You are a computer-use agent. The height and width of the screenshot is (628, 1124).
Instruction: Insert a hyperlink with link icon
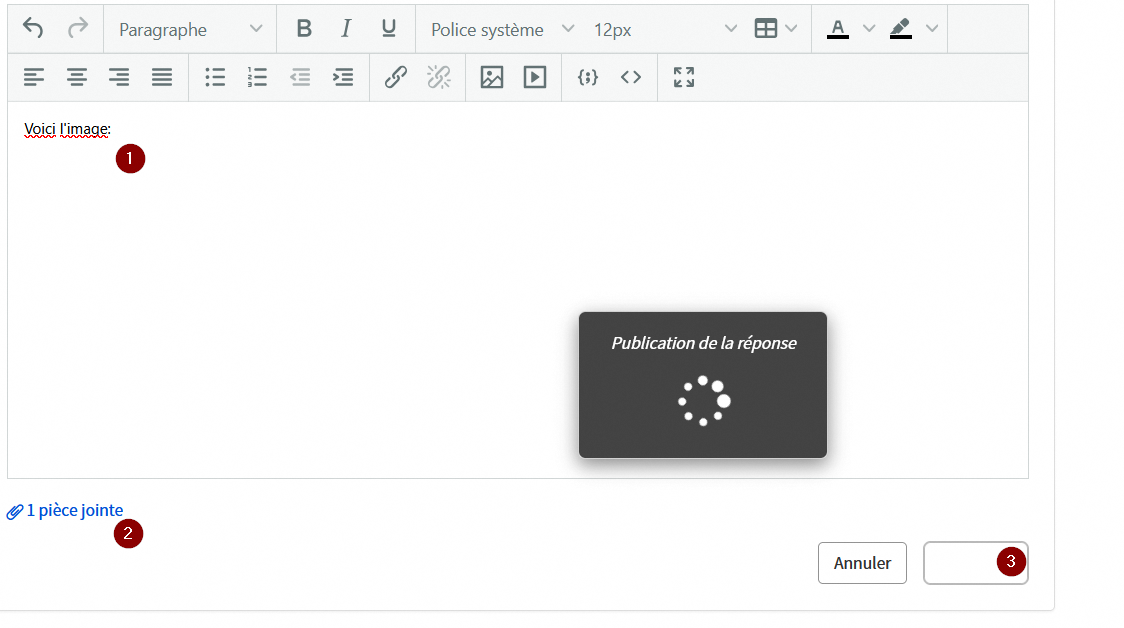point(396,77)
